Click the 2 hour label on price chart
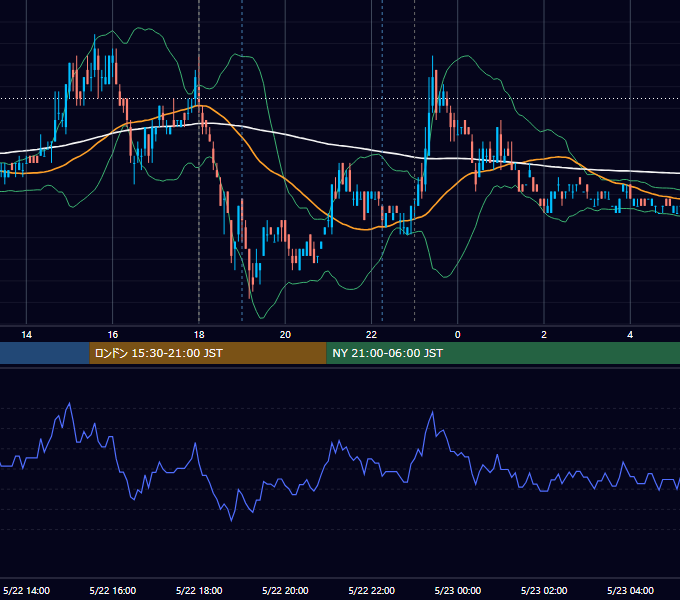 coord(544,335)
